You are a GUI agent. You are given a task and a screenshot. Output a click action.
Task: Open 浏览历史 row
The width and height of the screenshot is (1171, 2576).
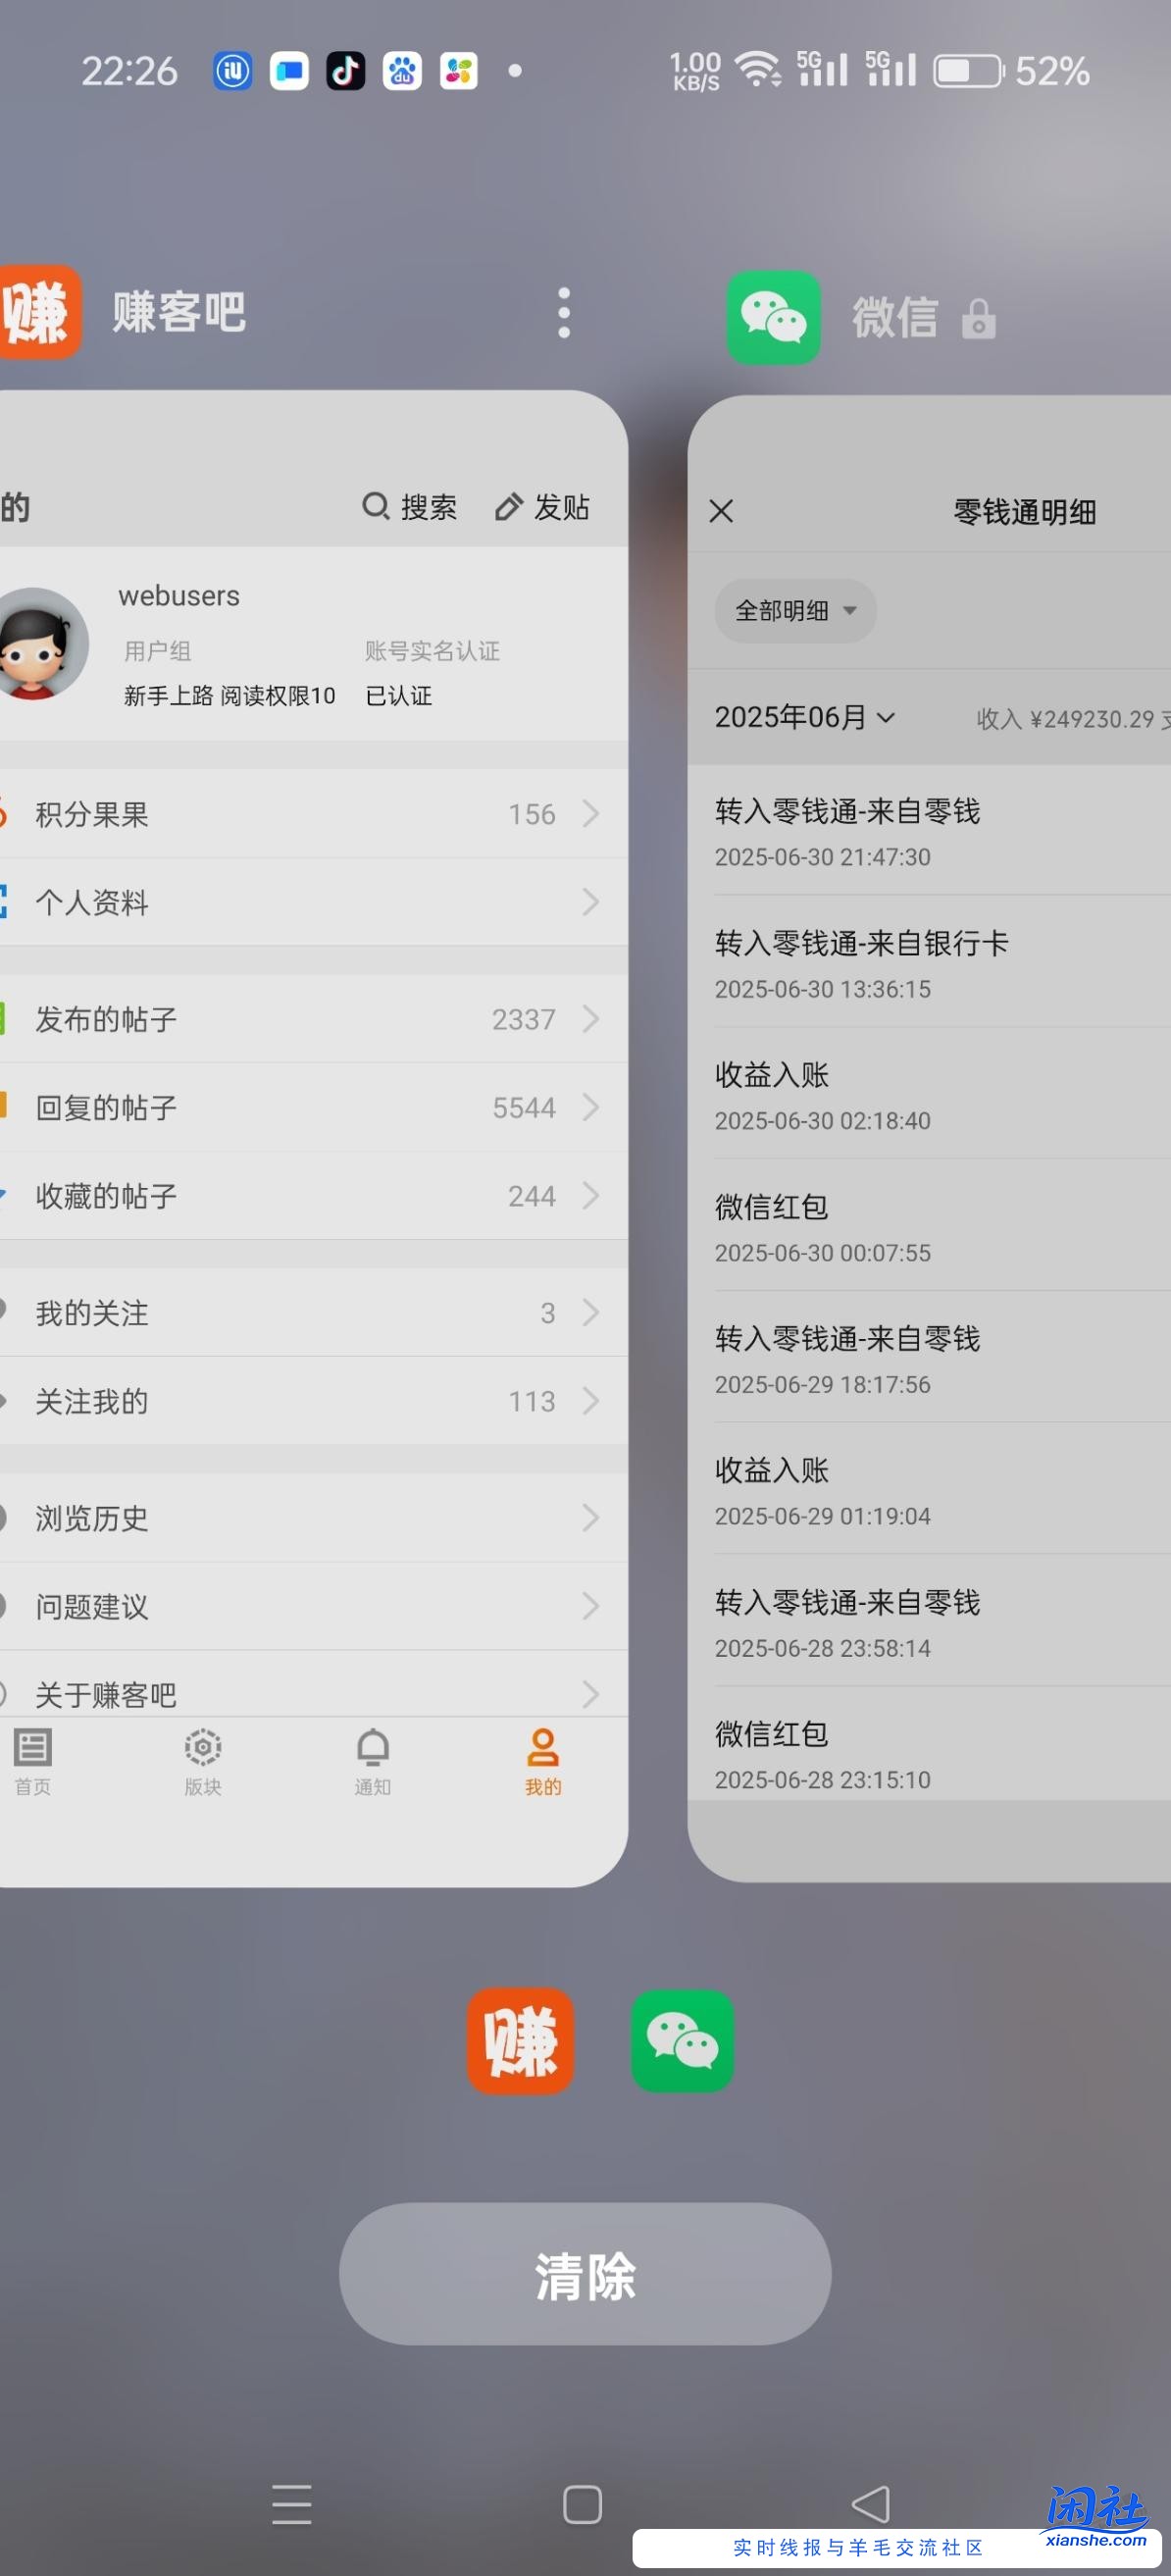click(314, 1518)
